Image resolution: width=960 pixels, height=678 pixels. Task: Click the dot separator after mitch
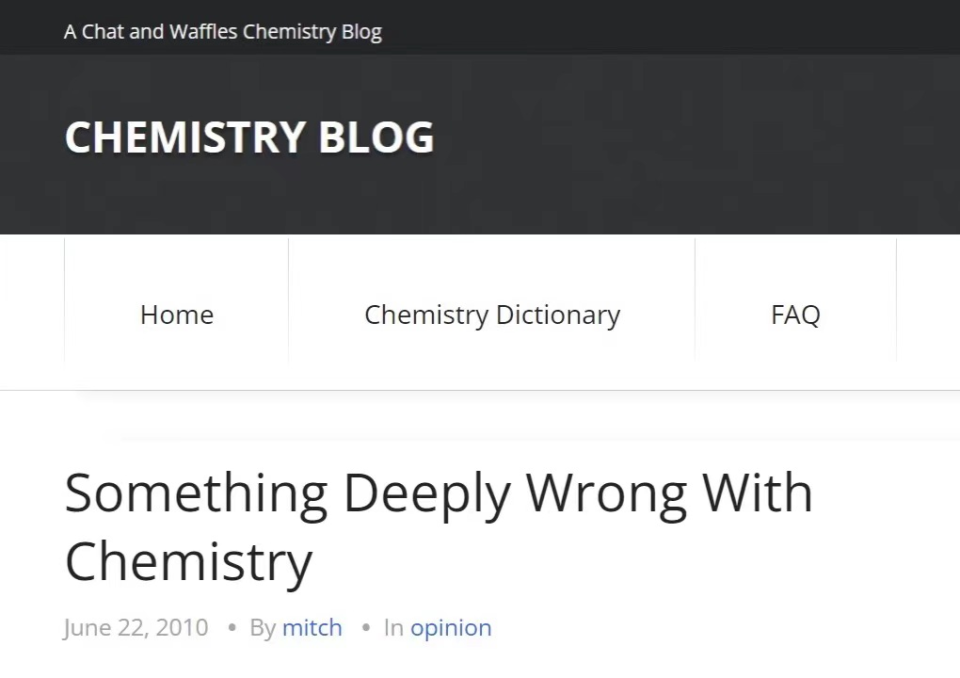tap(366, 628)
